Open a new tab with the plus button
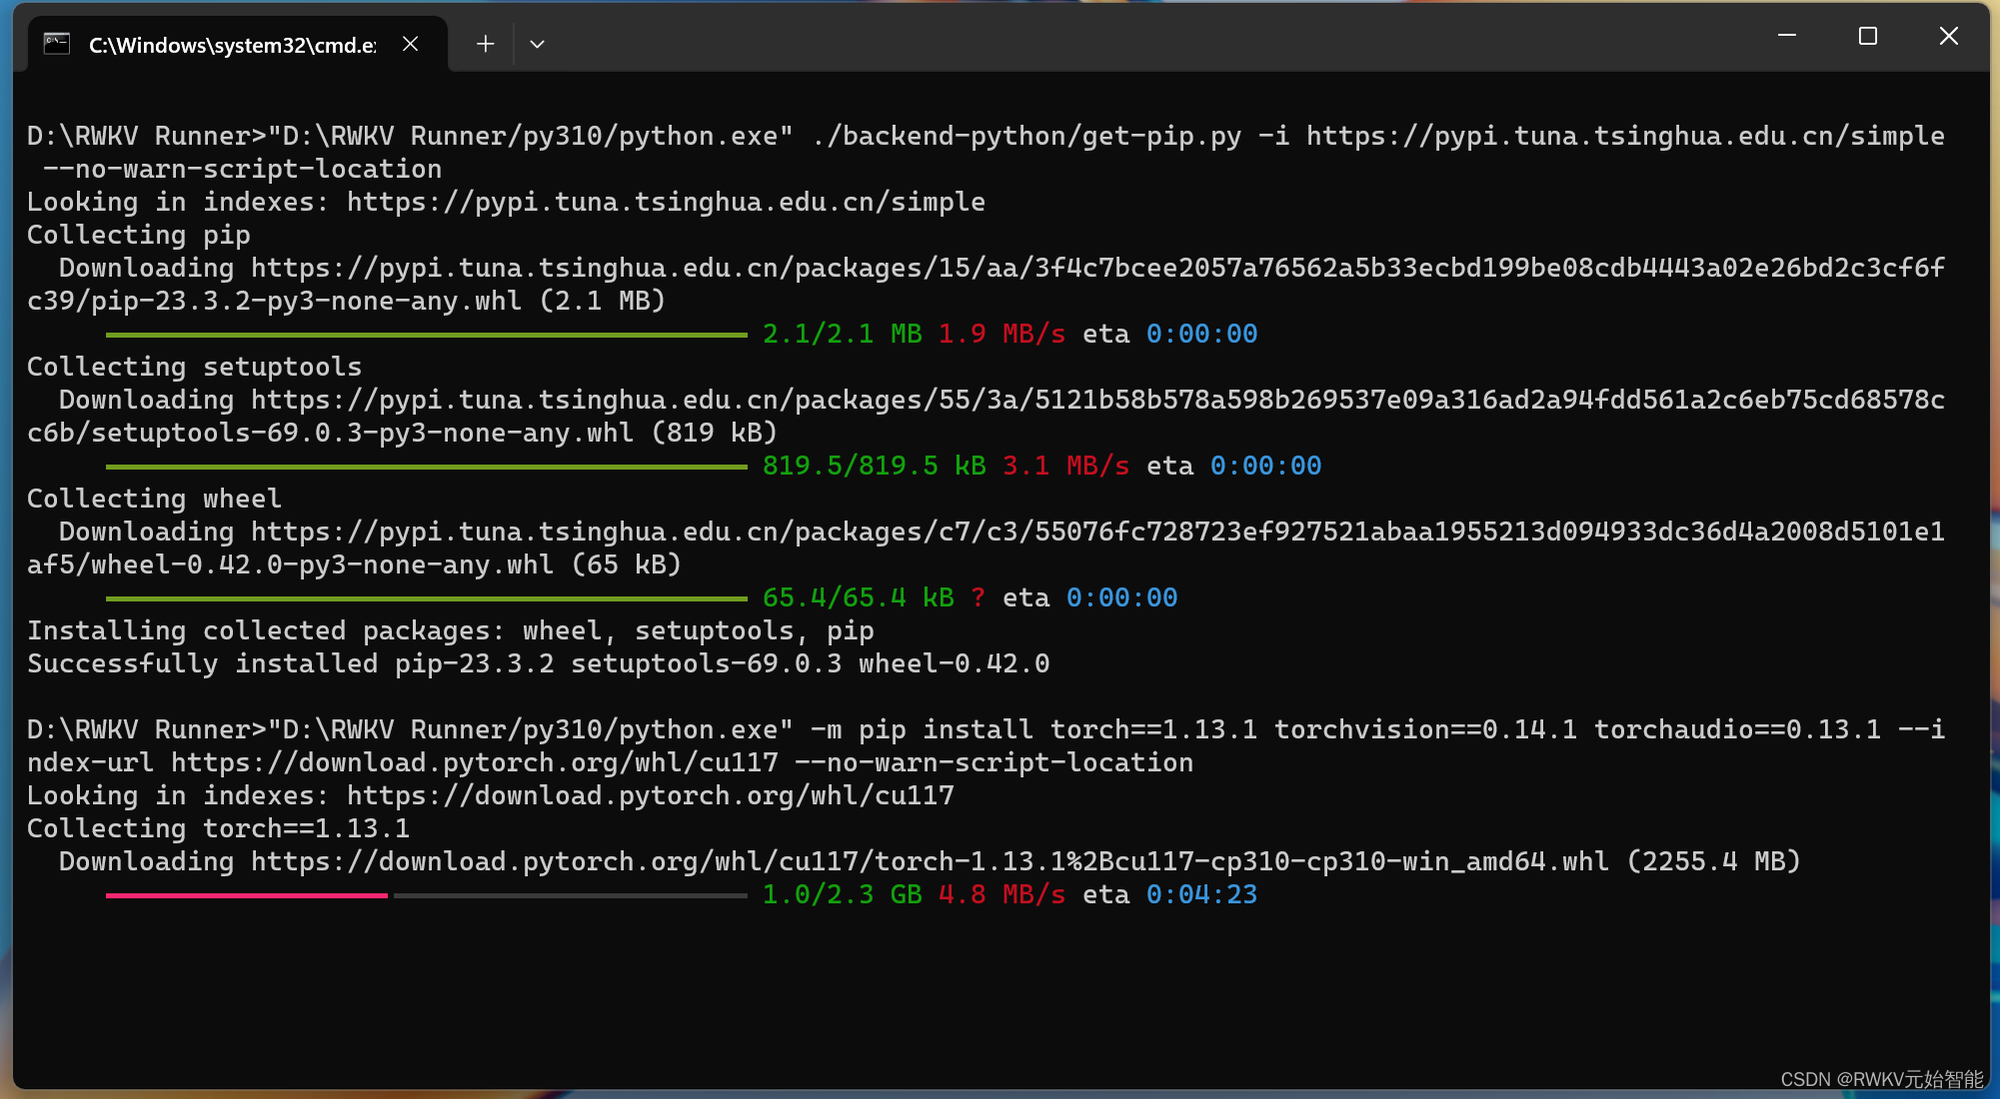 click(x=485, y=44)
